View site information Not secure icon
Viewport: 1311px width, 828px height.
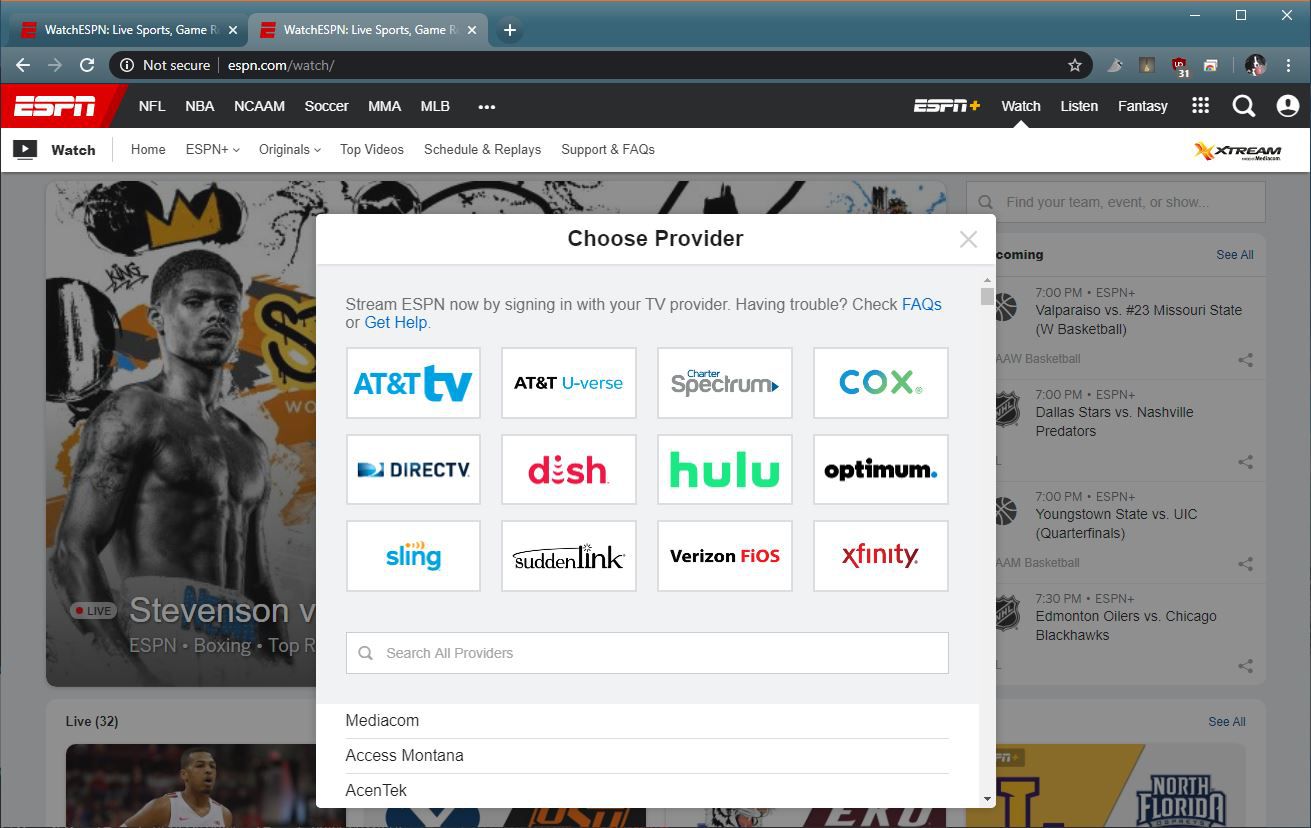pyautogui.click(x=127, y=65)
